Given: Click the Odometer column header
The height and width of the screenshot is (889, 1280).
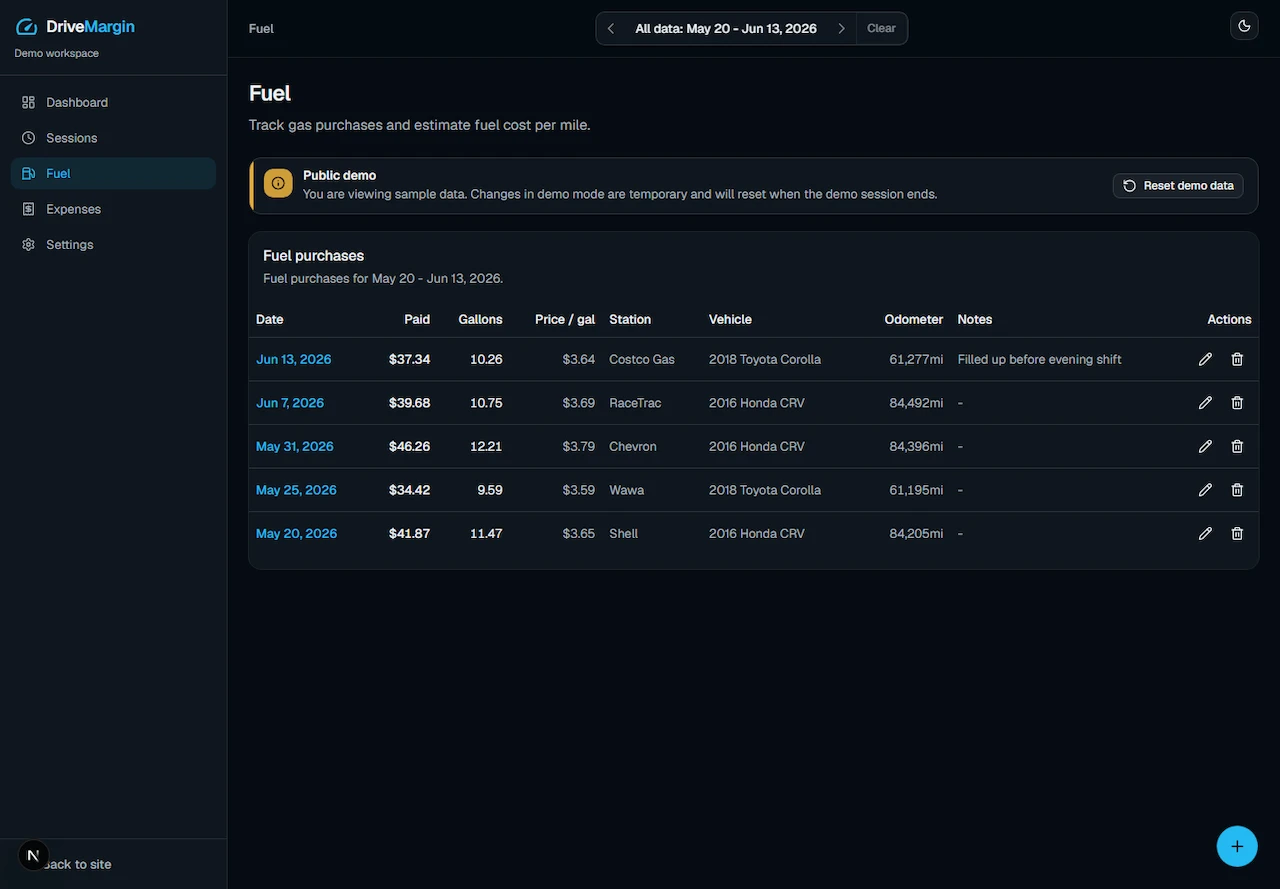Looking at the screenshot, I should (x=914, y=319).
